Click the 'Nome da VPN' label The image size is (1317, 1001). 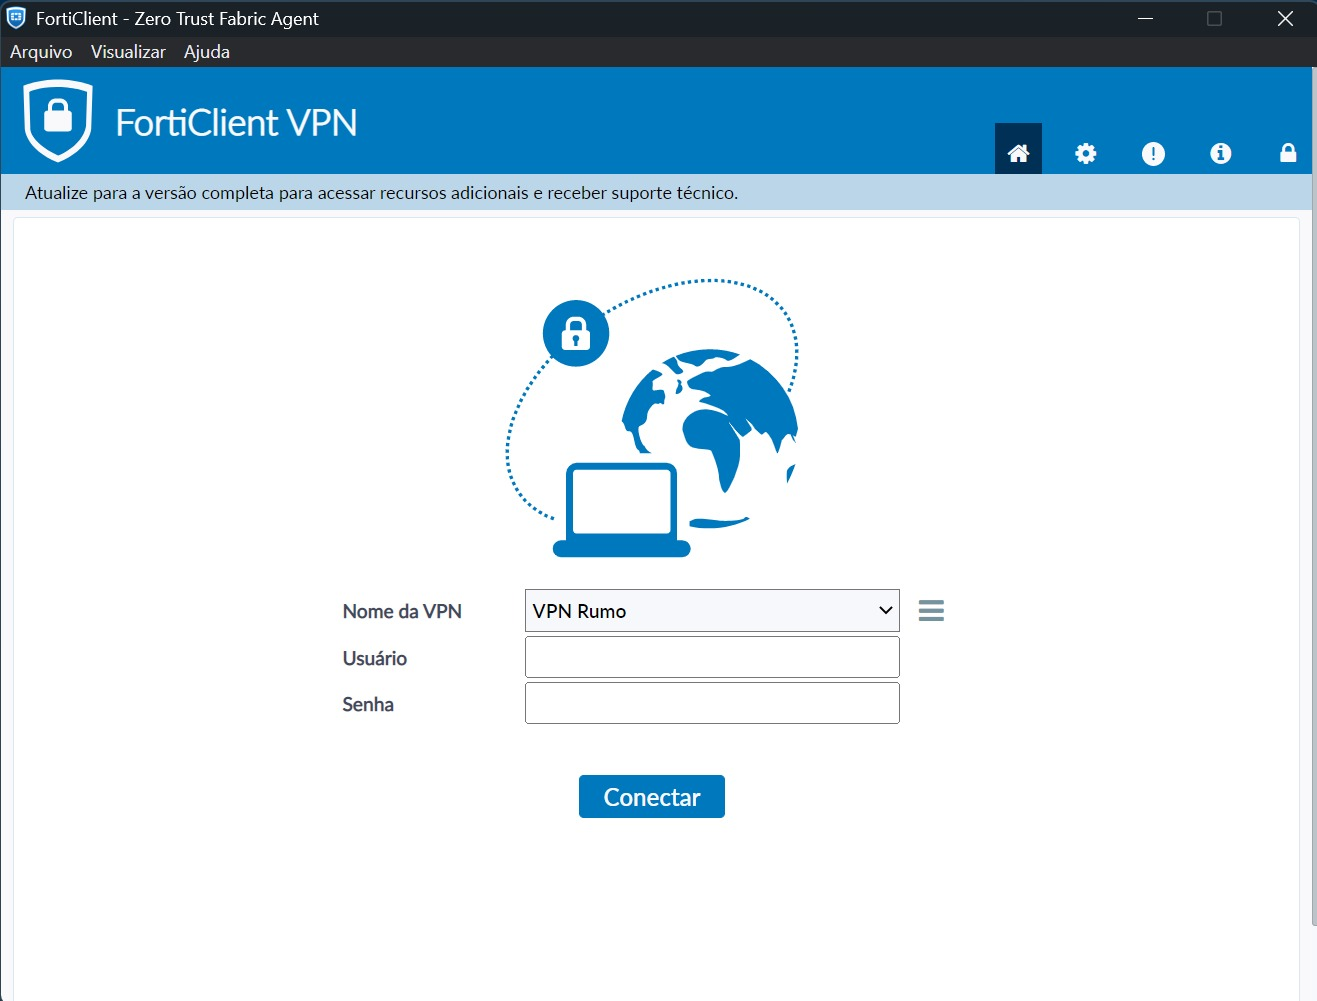click(402, 611)
